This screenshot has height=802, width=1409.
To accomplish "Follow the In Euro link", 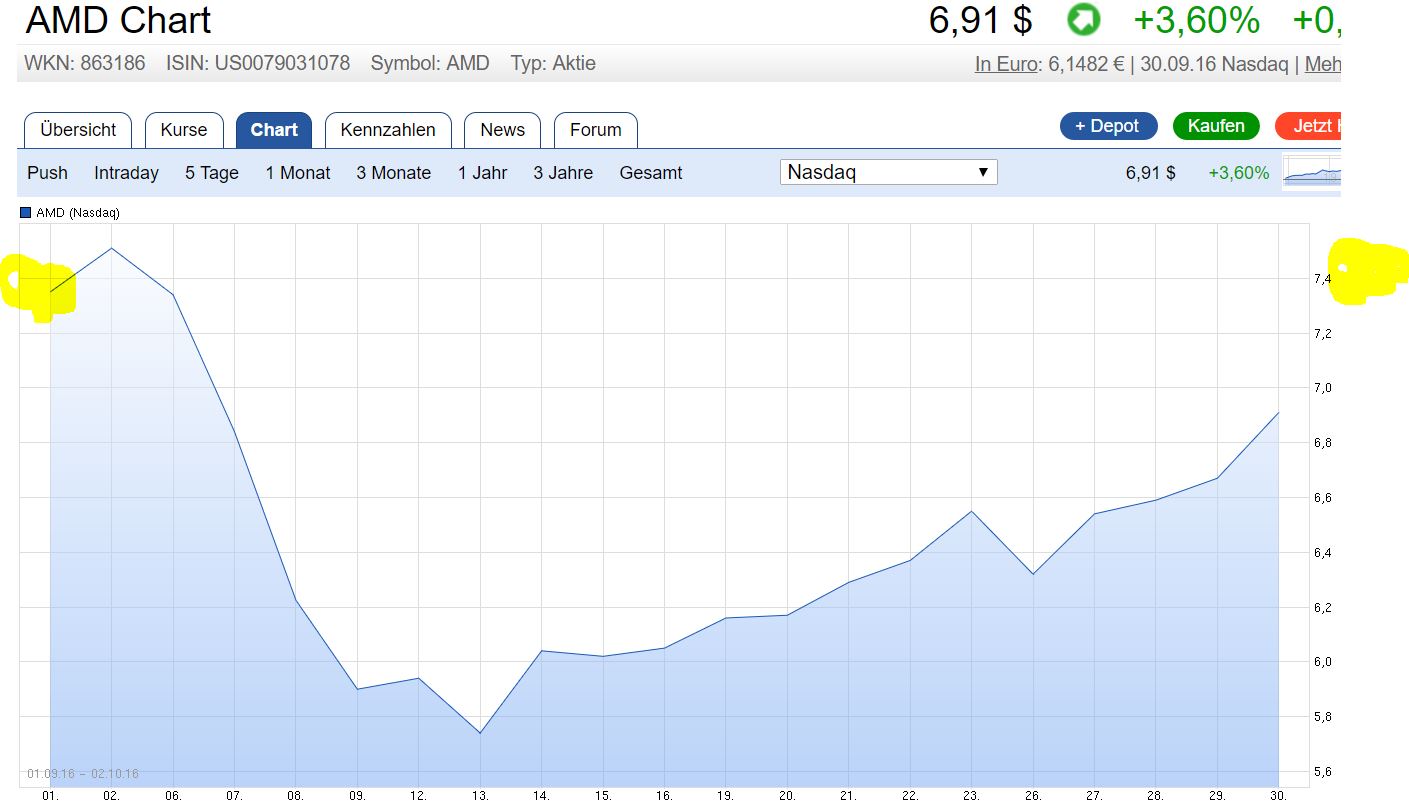I will [x=1006, y=64].
